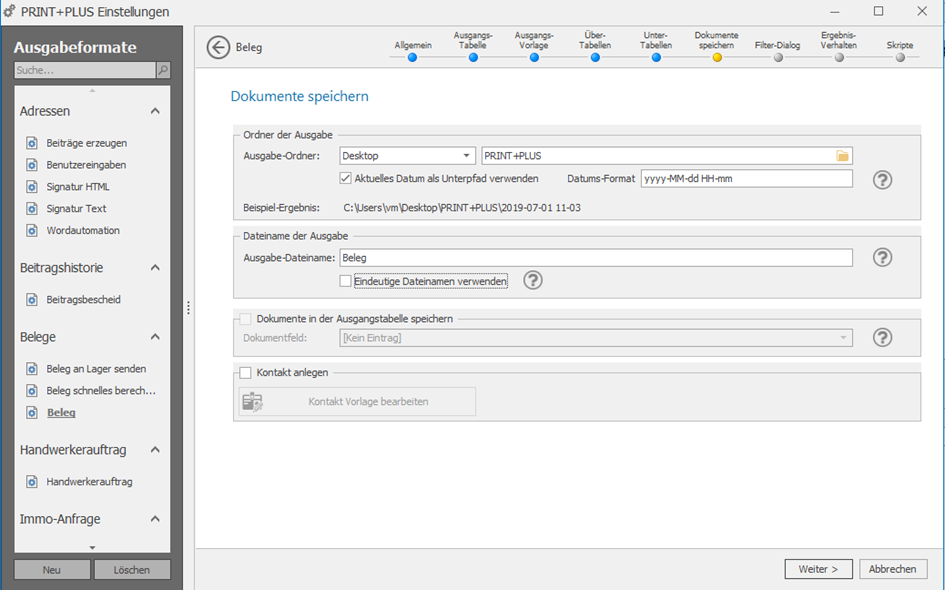945x590 pixels.
Task: Click the Ausgabe-Dateiname input field
Action: pos(596,258)
